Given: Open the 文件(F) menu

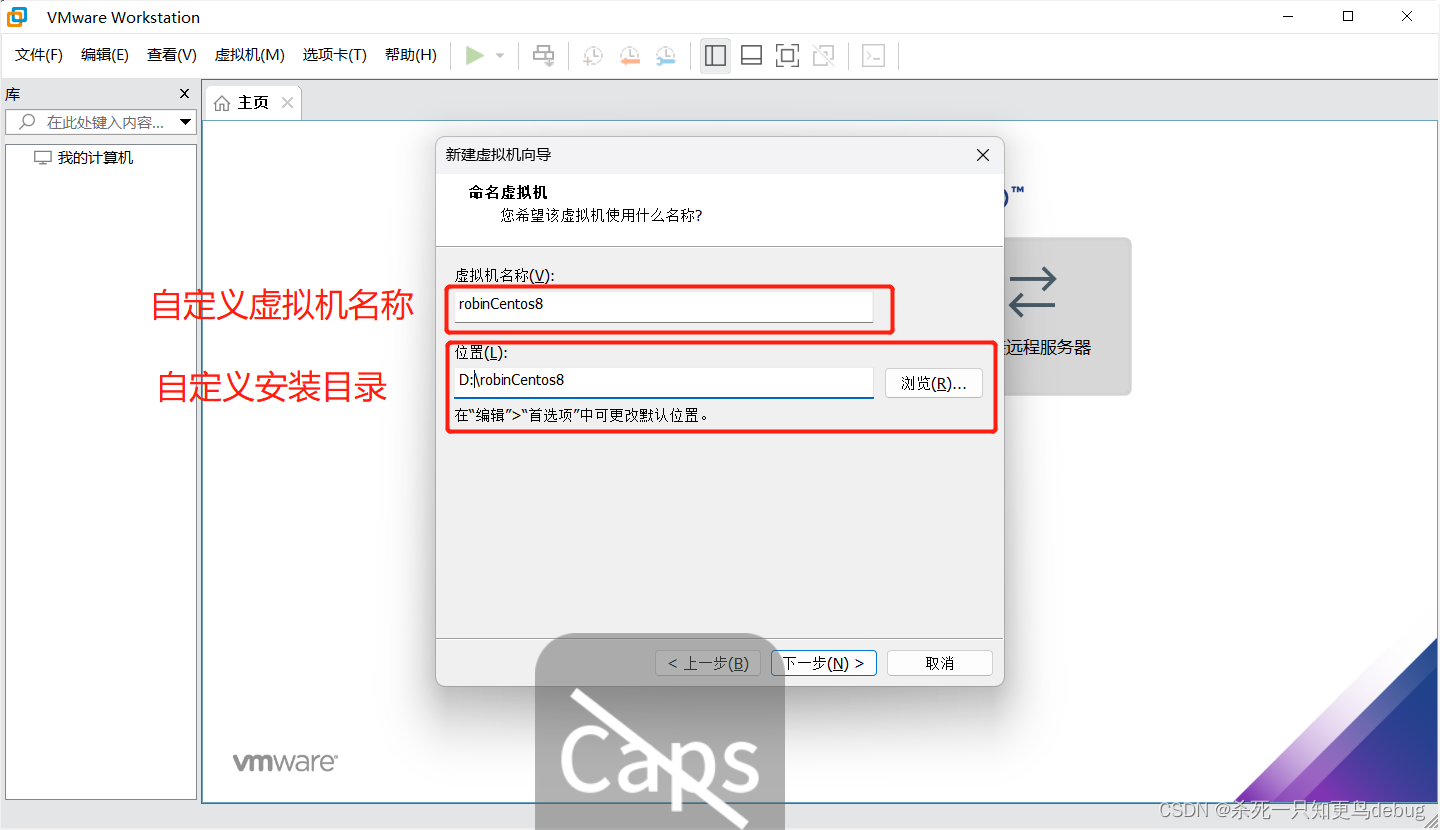Looking at the screenshot, I should 39,55.
